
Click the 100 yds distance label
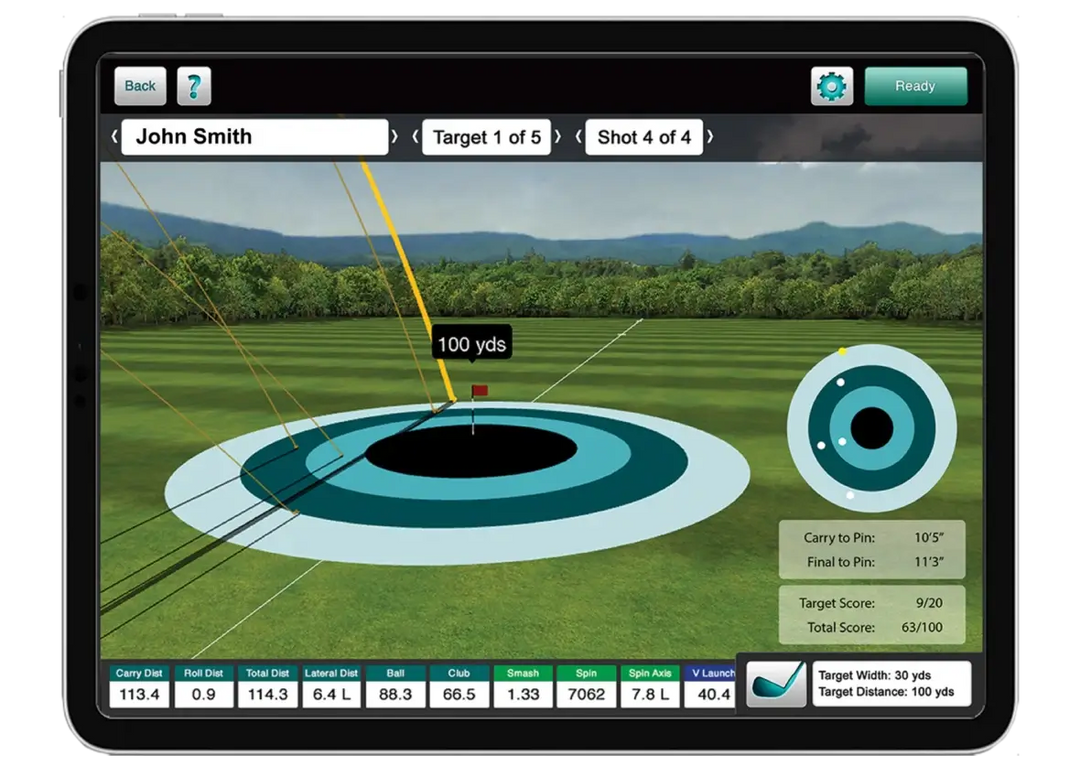point(472,344)
